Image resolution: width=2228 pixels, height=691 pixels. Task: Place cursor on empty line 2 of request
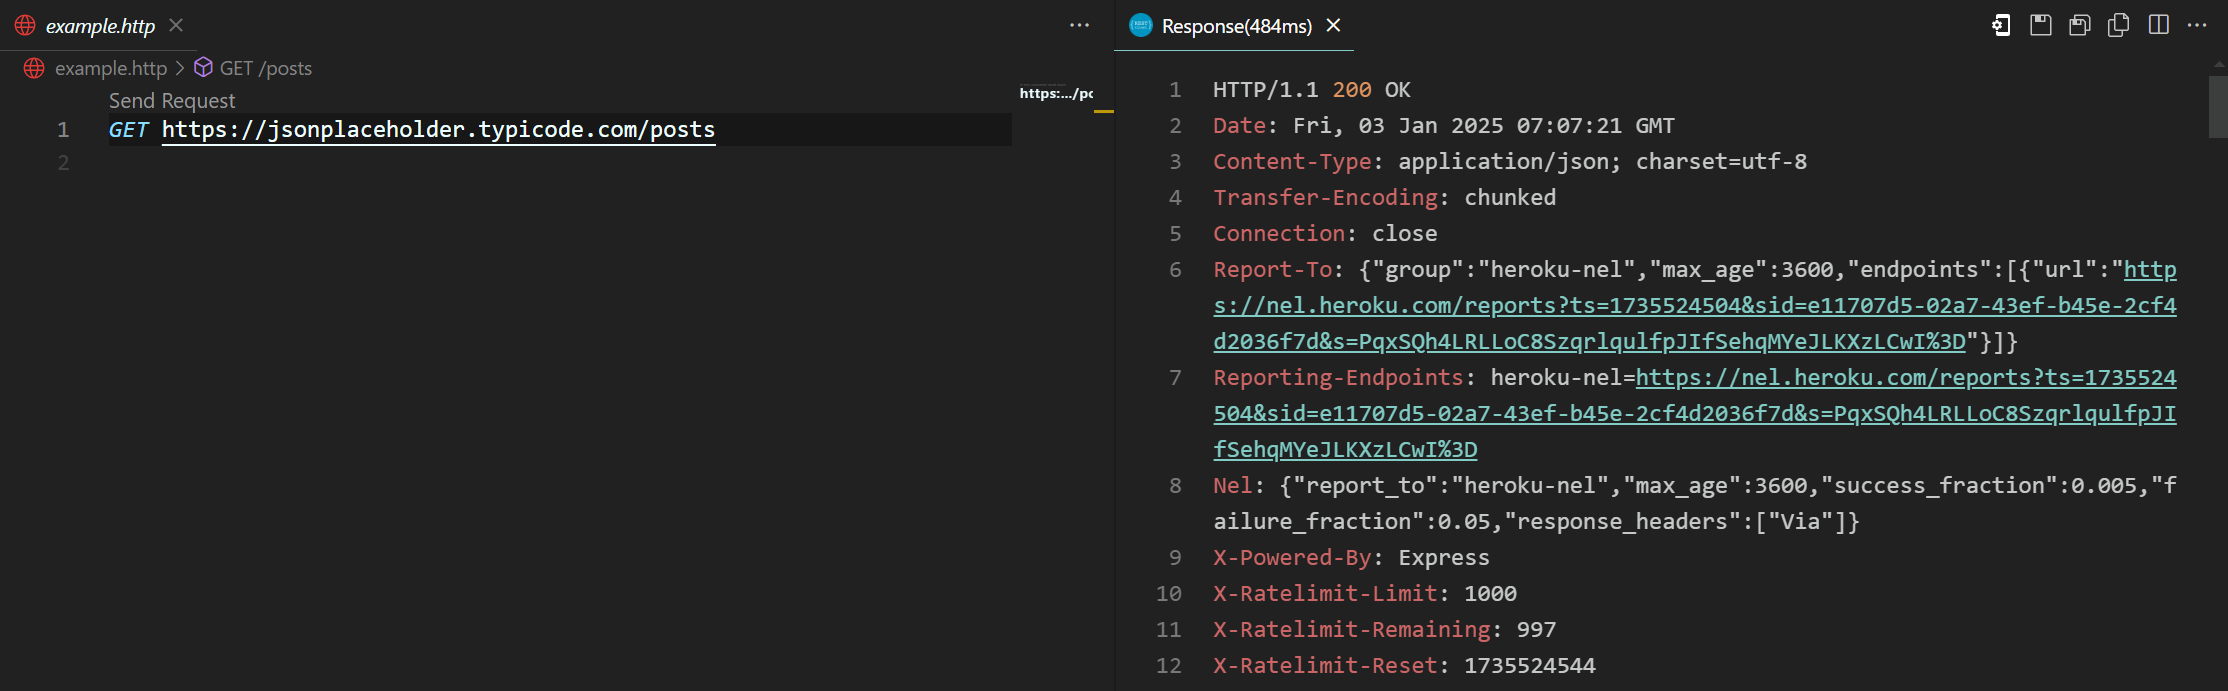click(560, 163)
